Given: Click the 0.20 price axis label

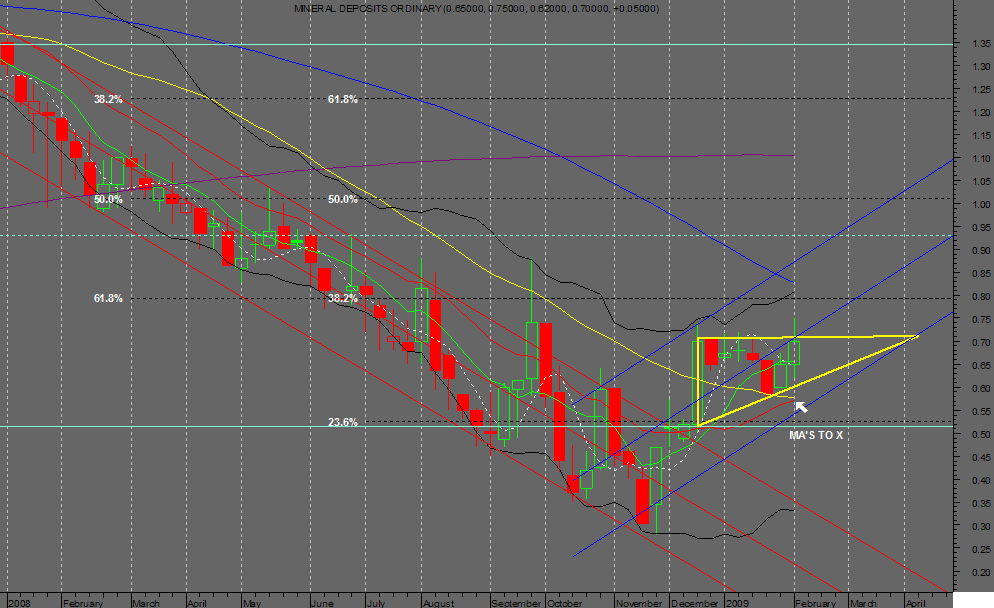Looking at the screenshot, I should (x=981, y=572).
